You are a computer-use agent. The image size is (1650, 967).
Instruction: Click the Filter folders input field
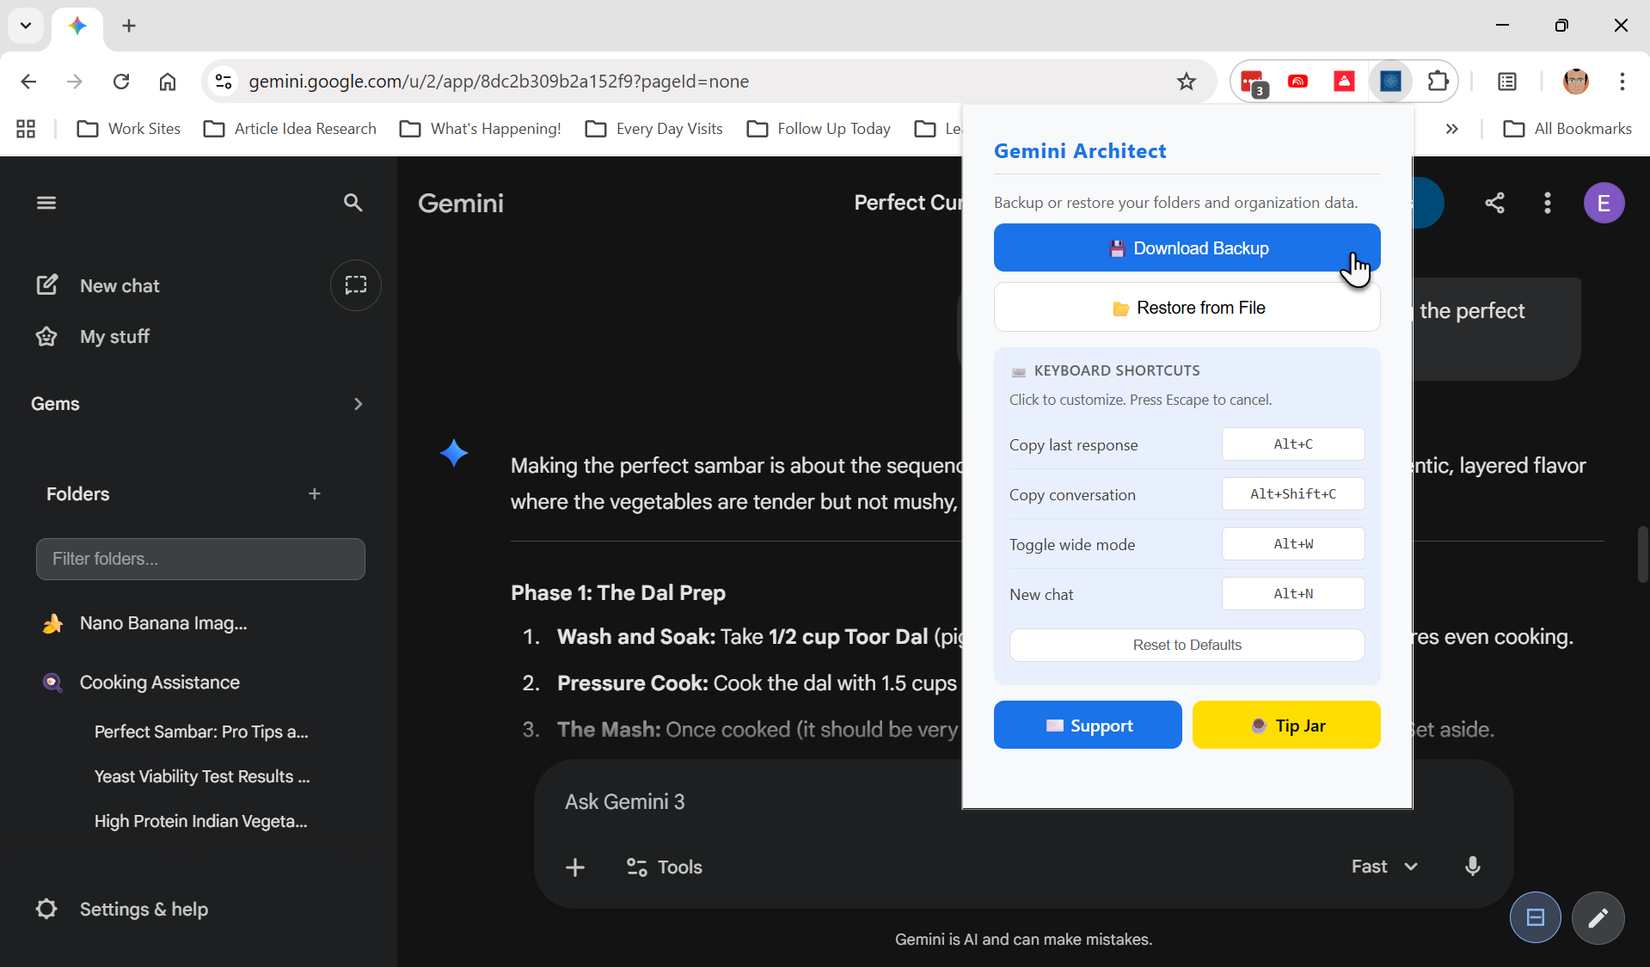click(200, 558)
